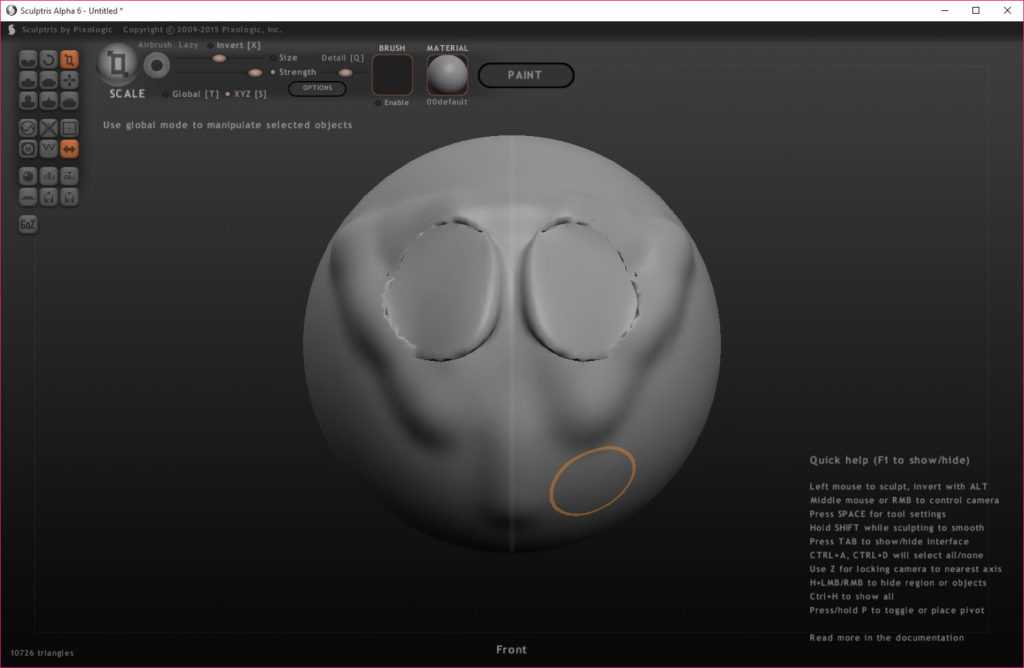Switch to PAINT mode

pyautogui.click(x=526, y=75)
